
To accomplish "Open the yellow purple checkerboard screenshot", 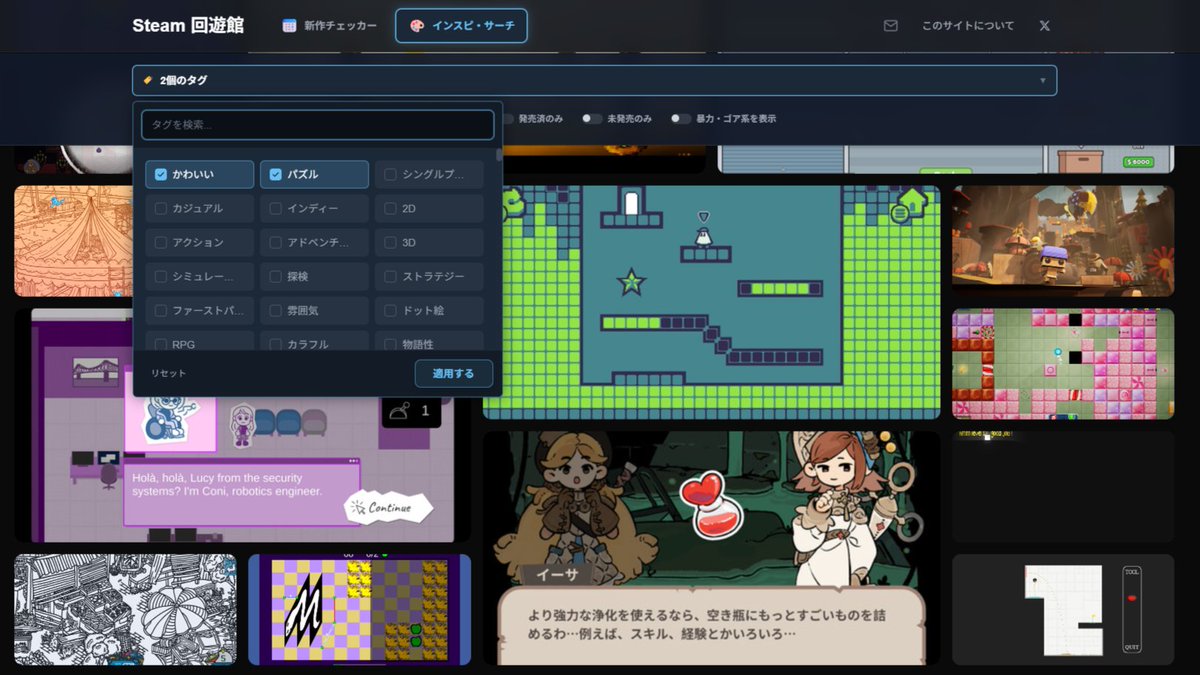I will tap(360, 610).
